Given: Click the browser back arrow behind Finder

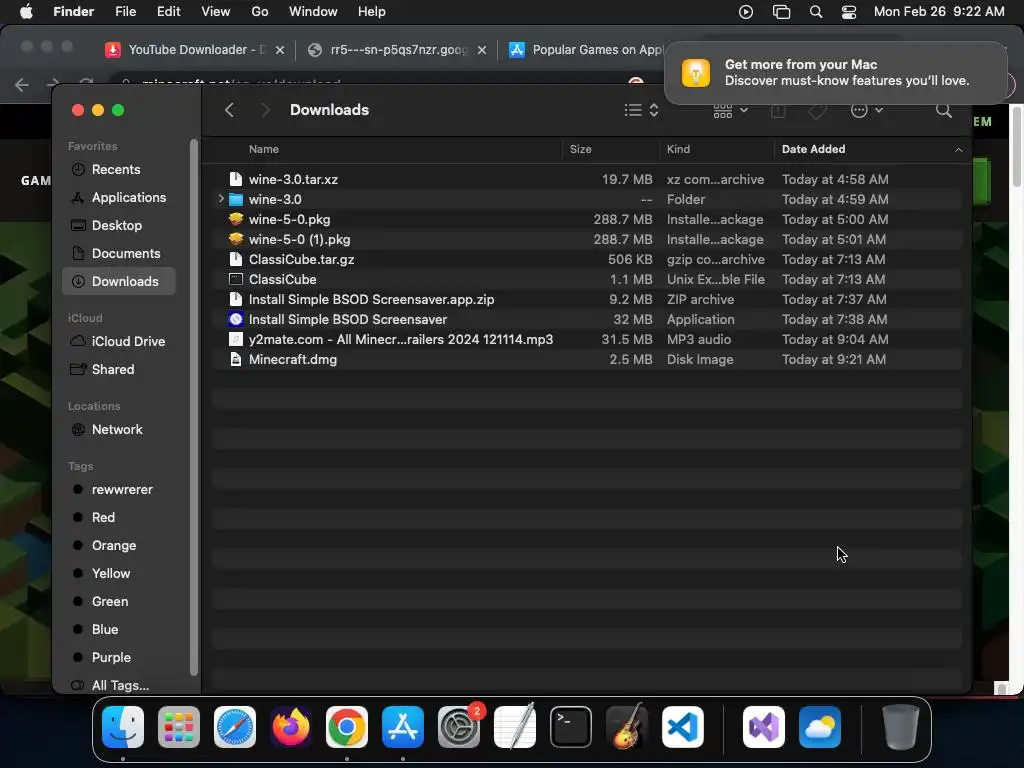Looking at the screenshot, I should point(22,84).
